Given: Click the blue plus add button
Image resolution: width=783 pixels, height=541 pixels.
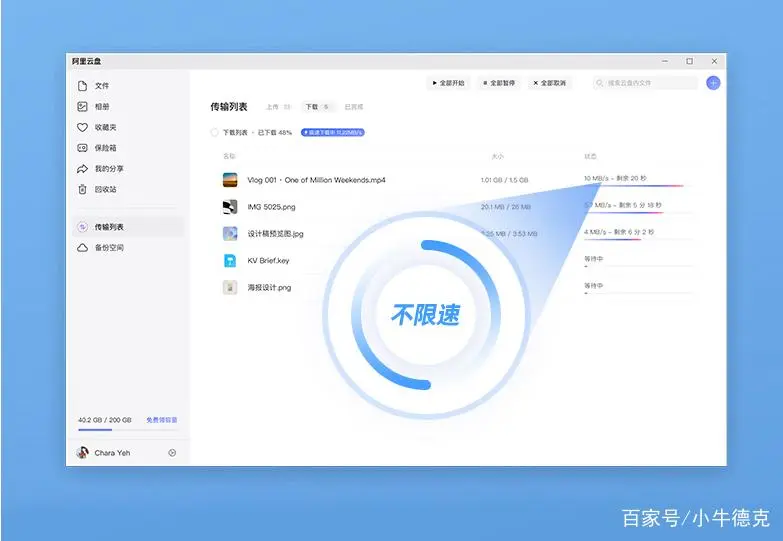Looking at the screenshot, I should point(713,83).
